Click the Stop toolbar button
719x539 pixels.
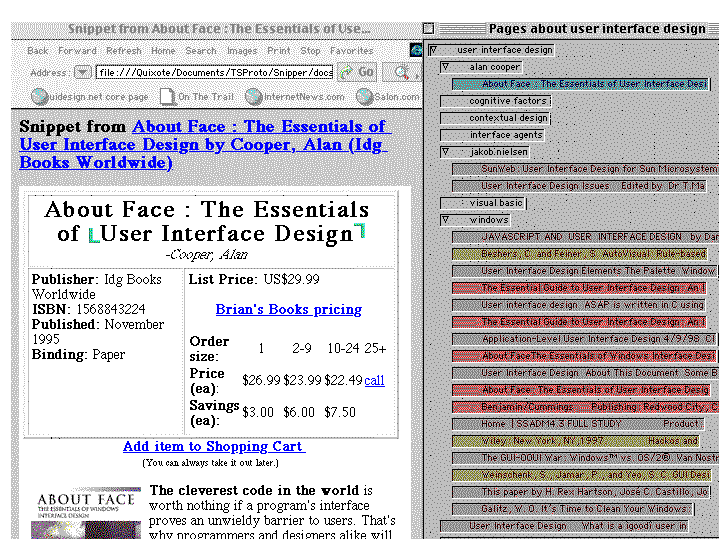(310, 51)
